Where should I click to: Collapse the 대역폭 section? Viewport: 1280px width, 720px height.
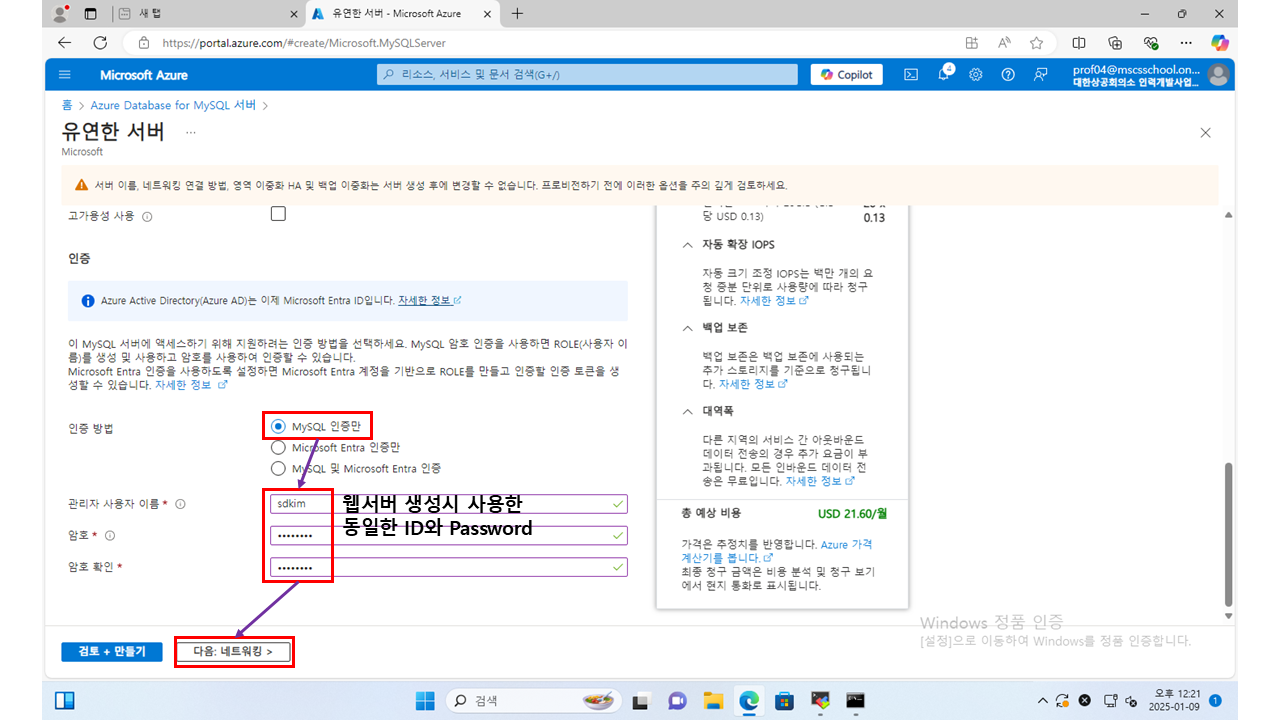coord(687,411)
